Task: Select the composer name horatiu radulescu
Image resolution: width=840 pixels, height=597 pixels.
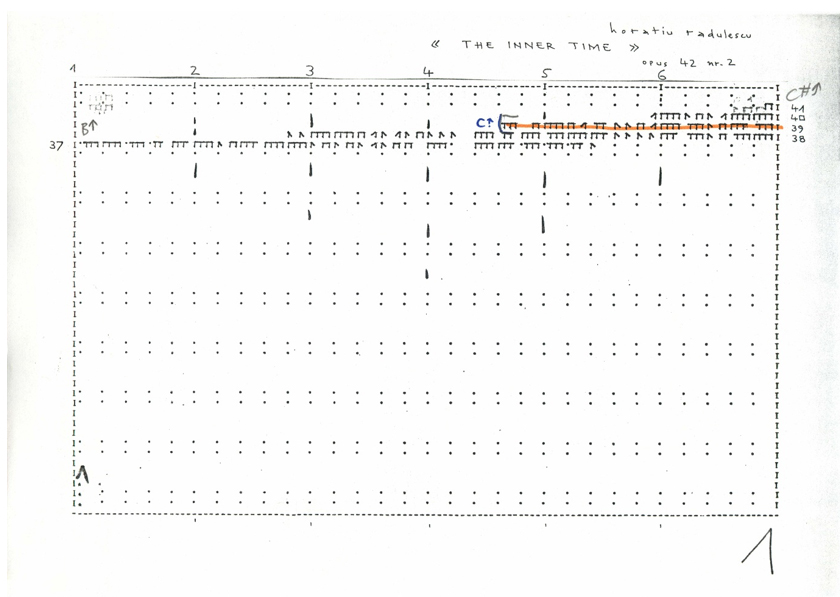Action: click(679, 32)
